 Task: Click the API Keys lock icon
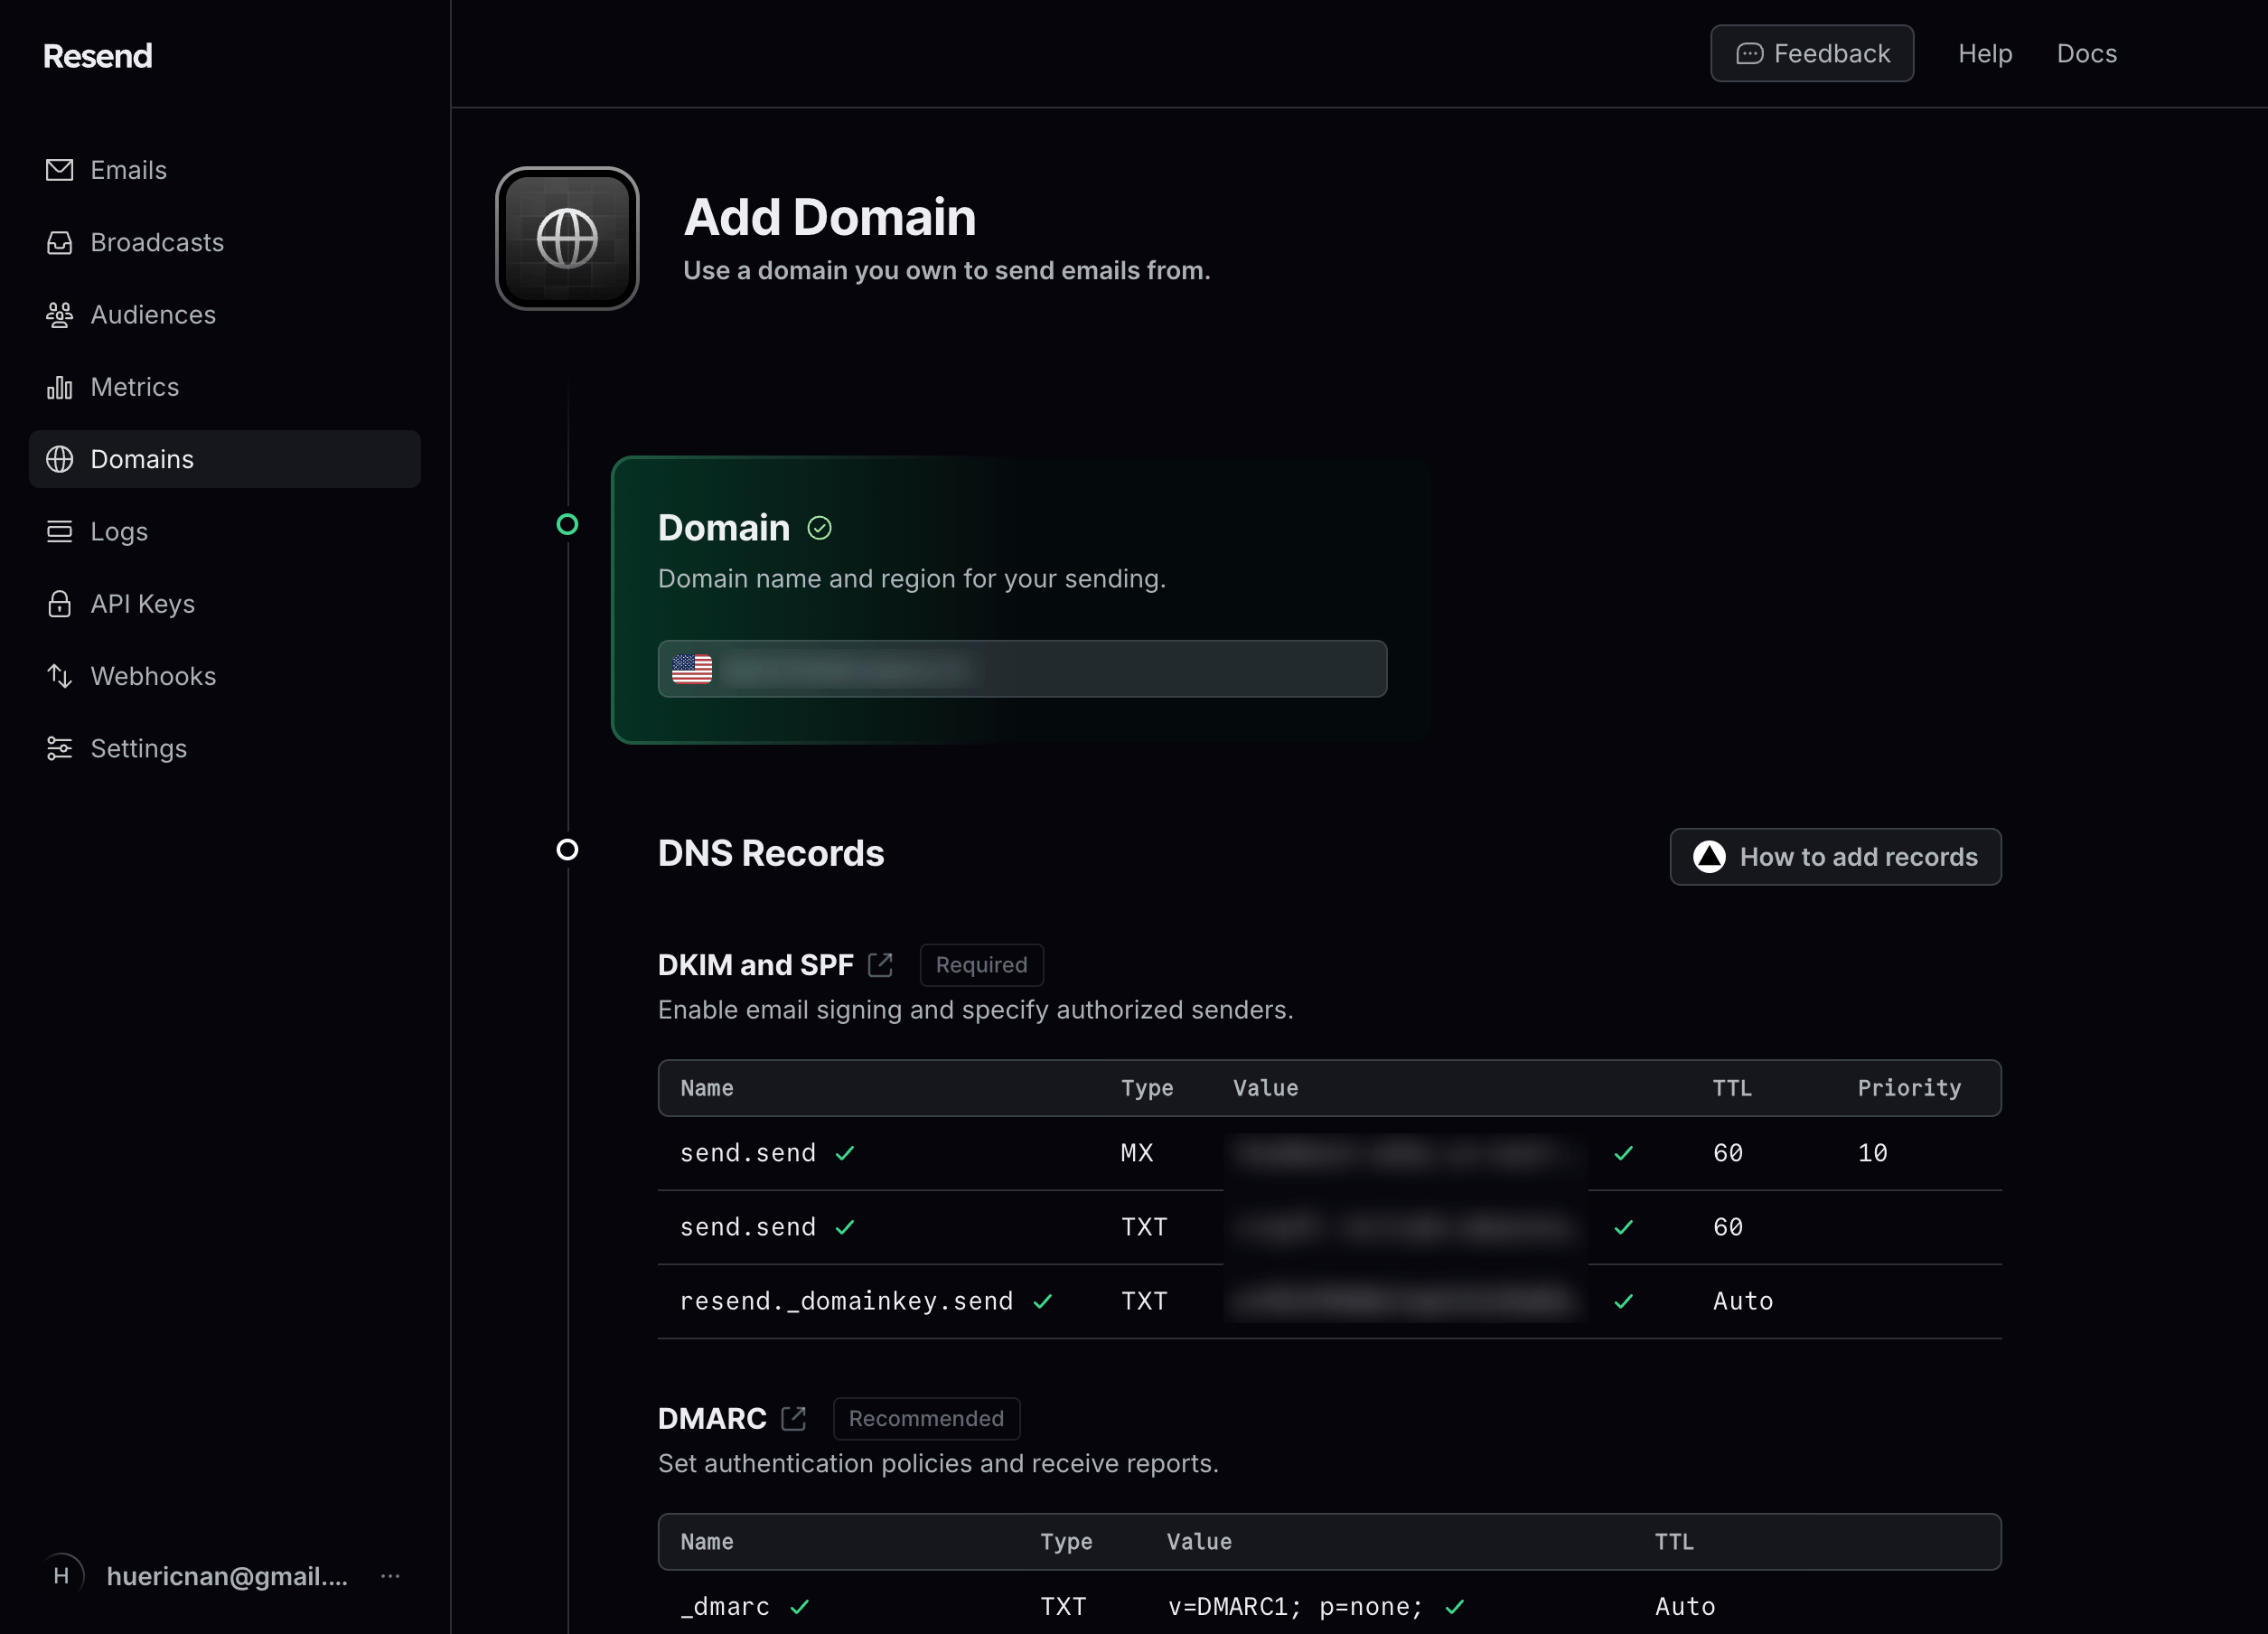(x=60, y=604)
